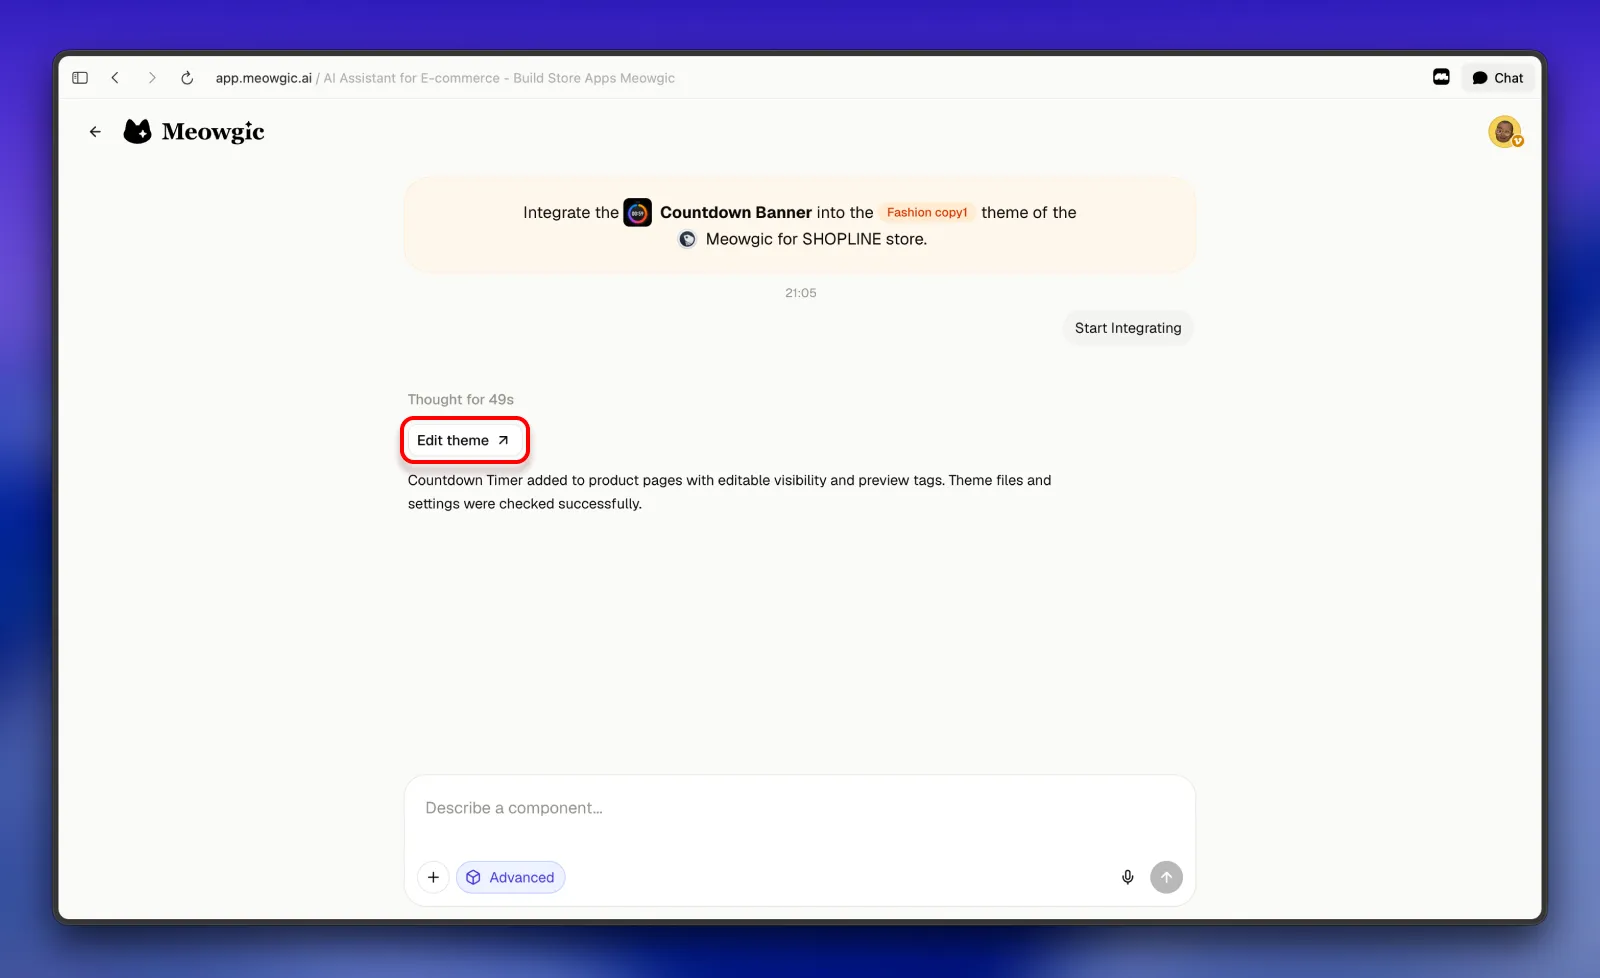Click the Meowgic cat logo

coord(137,131)
